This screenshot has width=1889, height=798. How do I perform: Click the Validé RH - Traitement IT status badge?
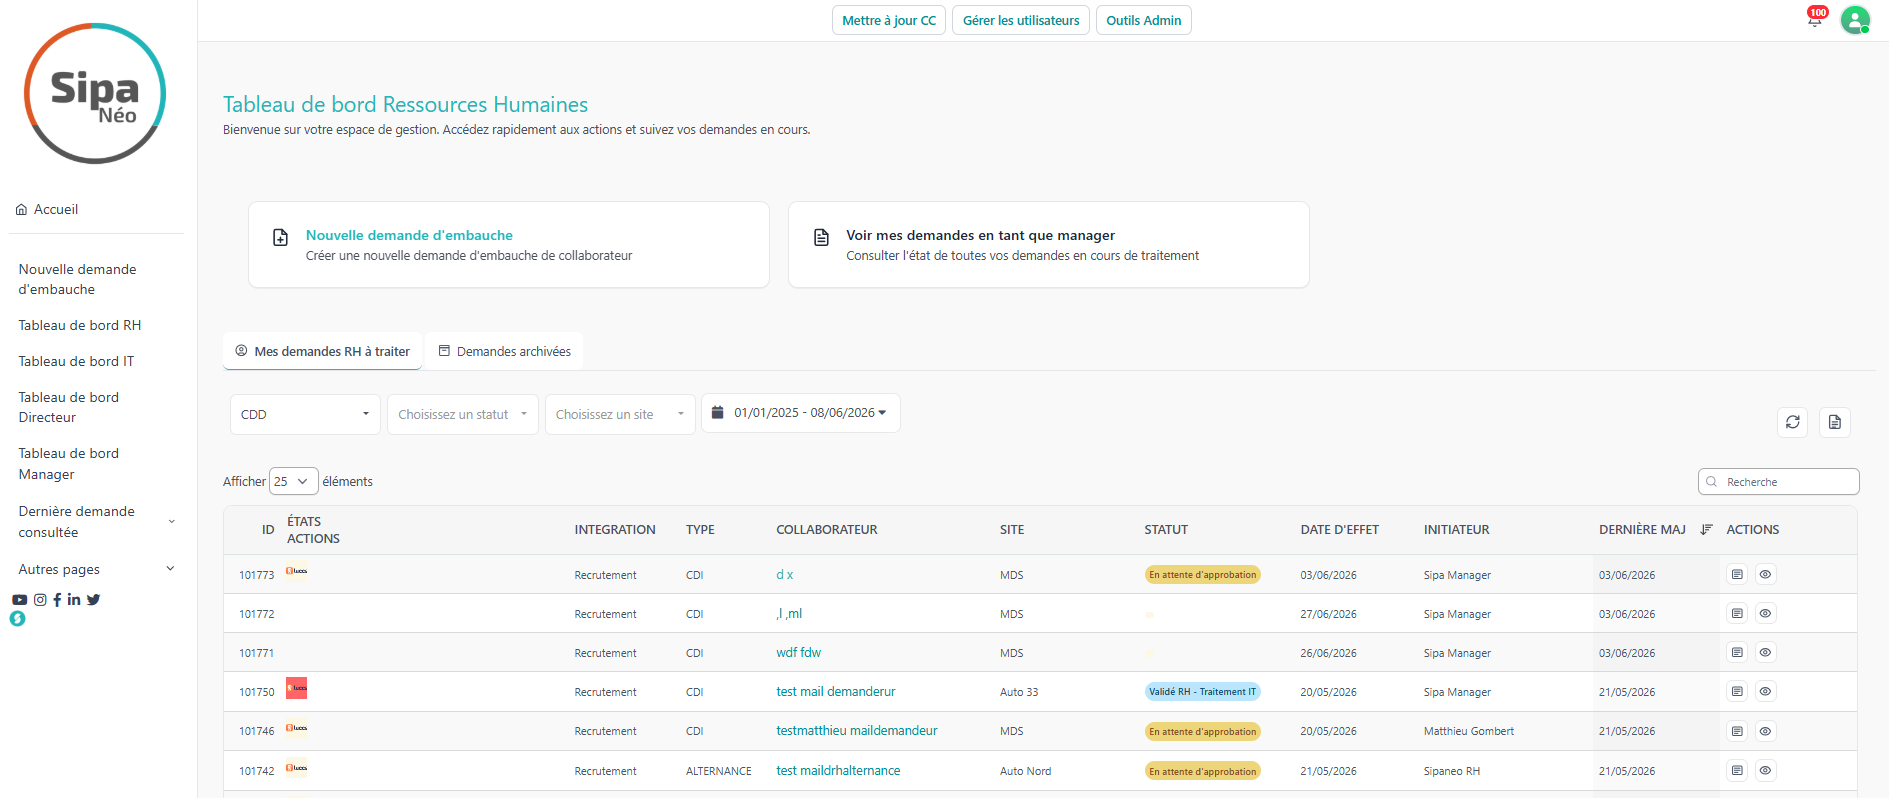[x=1203, y=692]
